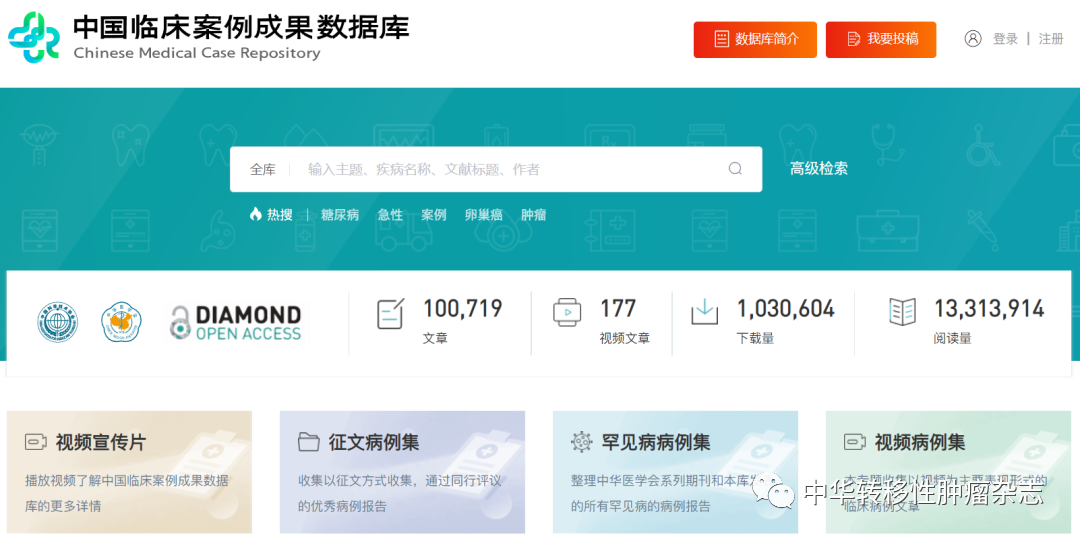This screenshot has width=1080, height=541.
Task: Click the Diamond Open Access logo
Action: pyautogui.click(x=235, y=323)
